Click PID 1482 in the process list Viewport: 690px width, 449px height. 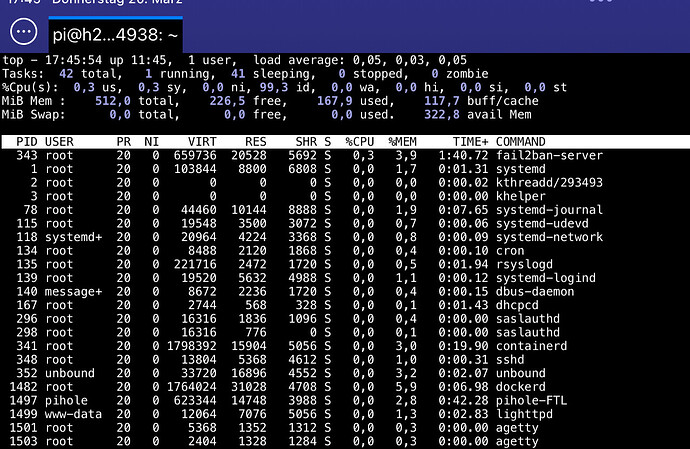(23, 387)
